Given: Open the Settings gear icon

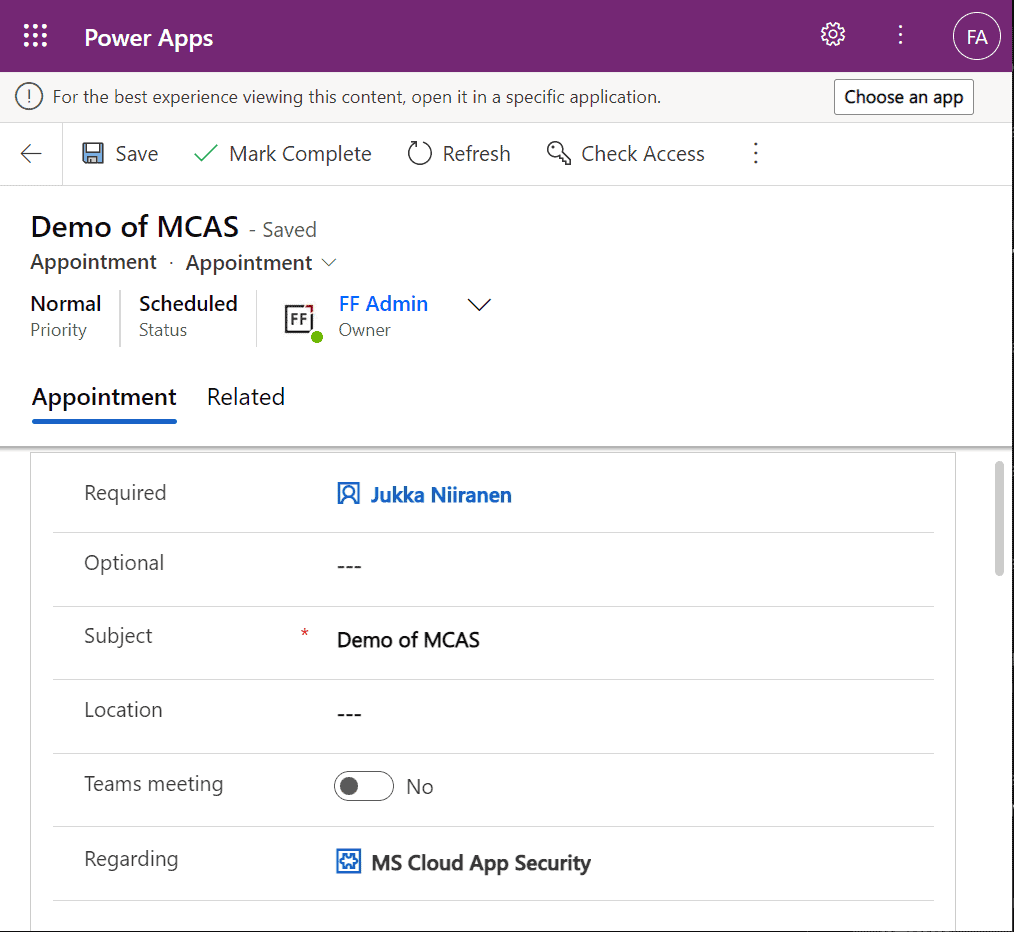Looking at the screenshot, I should coord(832,36).
